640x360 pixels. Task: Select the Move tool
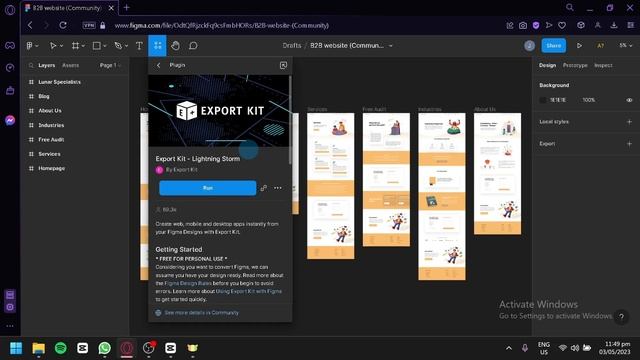(x=53, y=46)
